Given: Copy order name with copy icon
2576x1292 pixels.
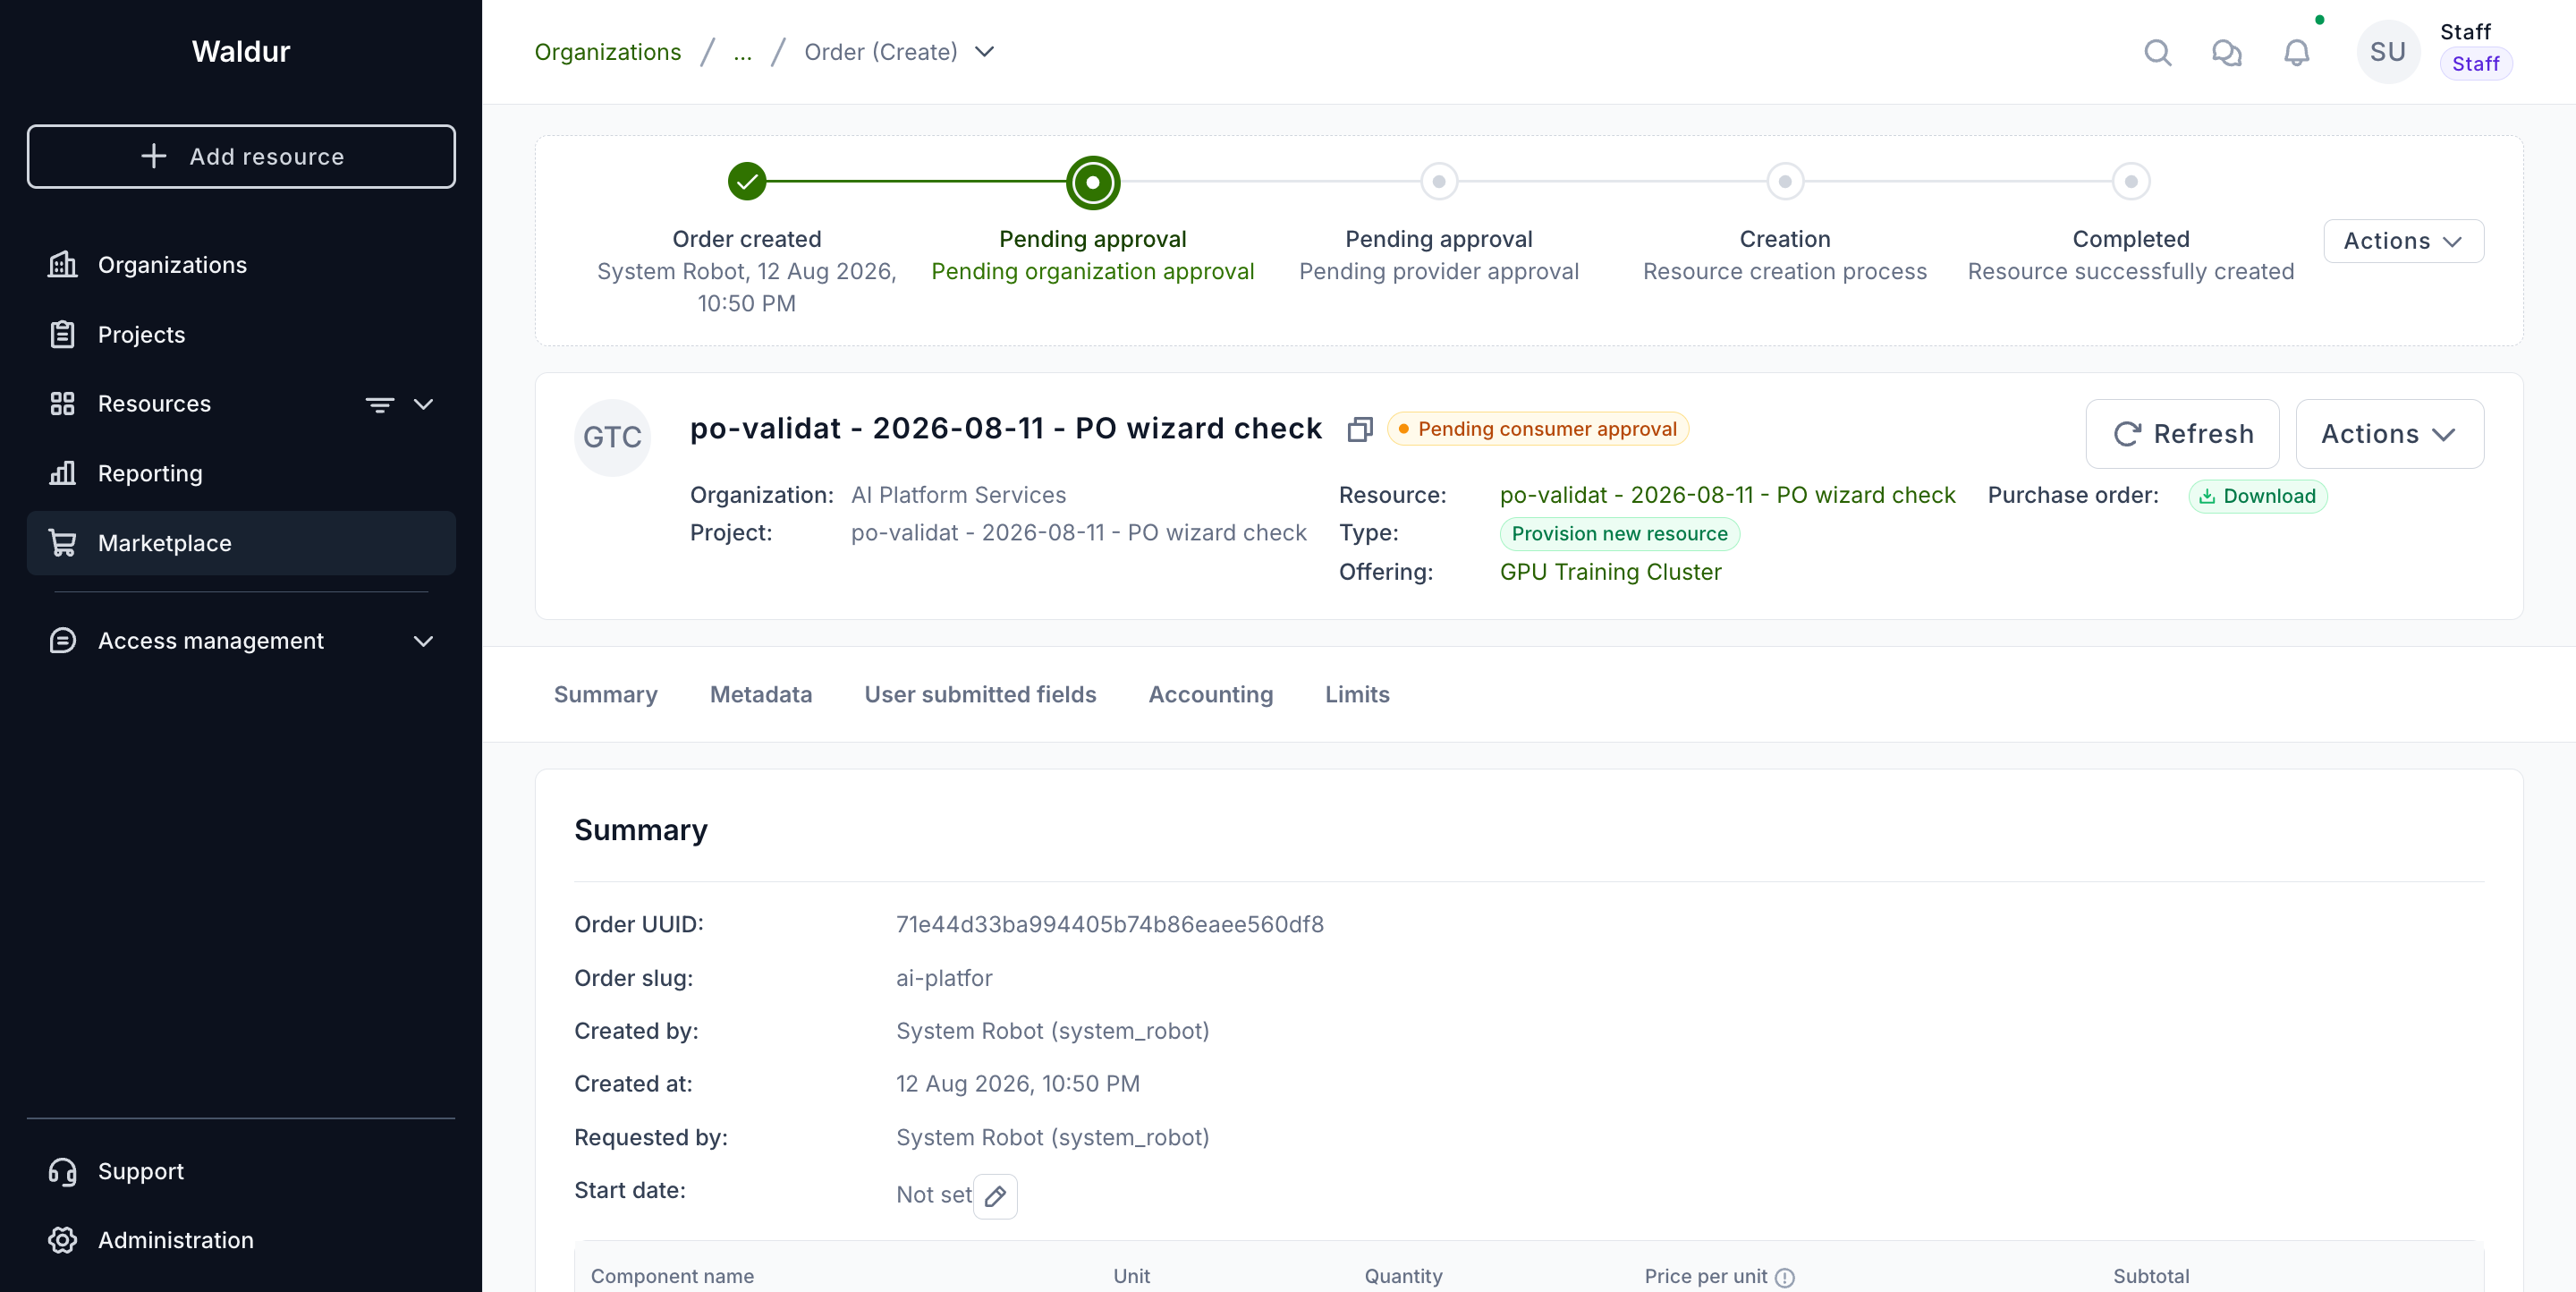Looking at the screenshot, I should coord(1359,429).
